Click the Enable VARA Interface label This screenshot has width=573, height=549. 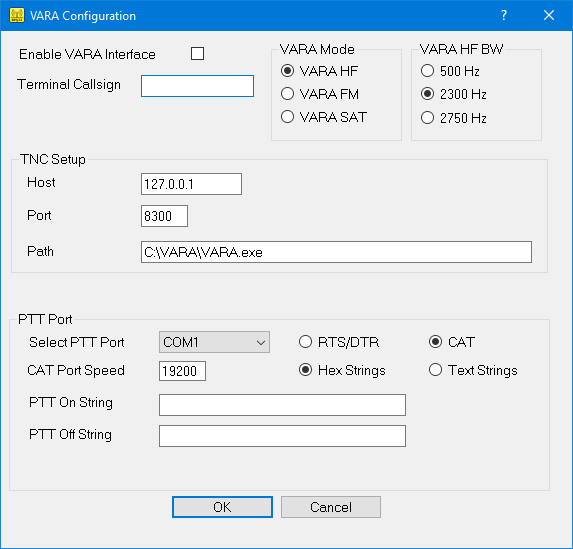coord(87,54)
